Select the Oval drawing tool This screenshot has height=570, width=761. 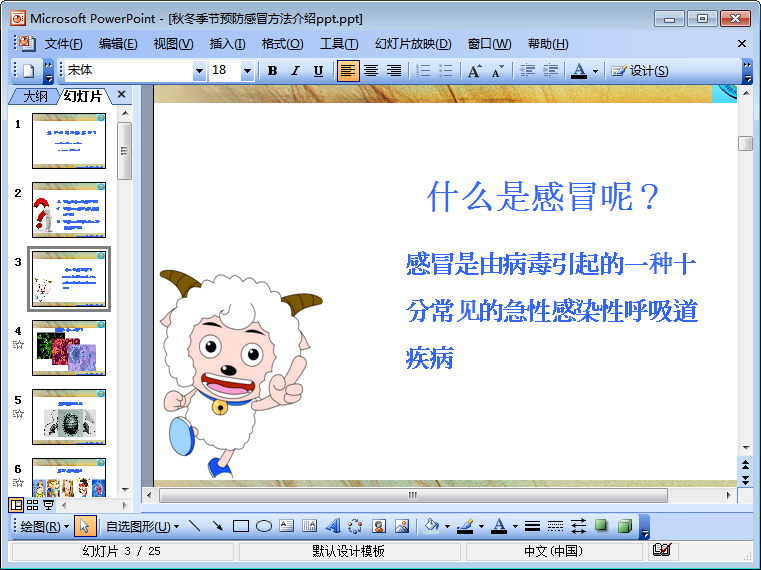click(x=264, y=526)
